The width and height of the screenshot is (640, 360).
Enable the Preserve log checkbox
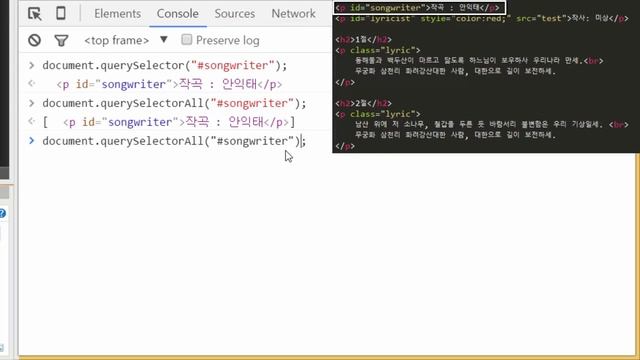pyautogui.click(x=187, y=40)
